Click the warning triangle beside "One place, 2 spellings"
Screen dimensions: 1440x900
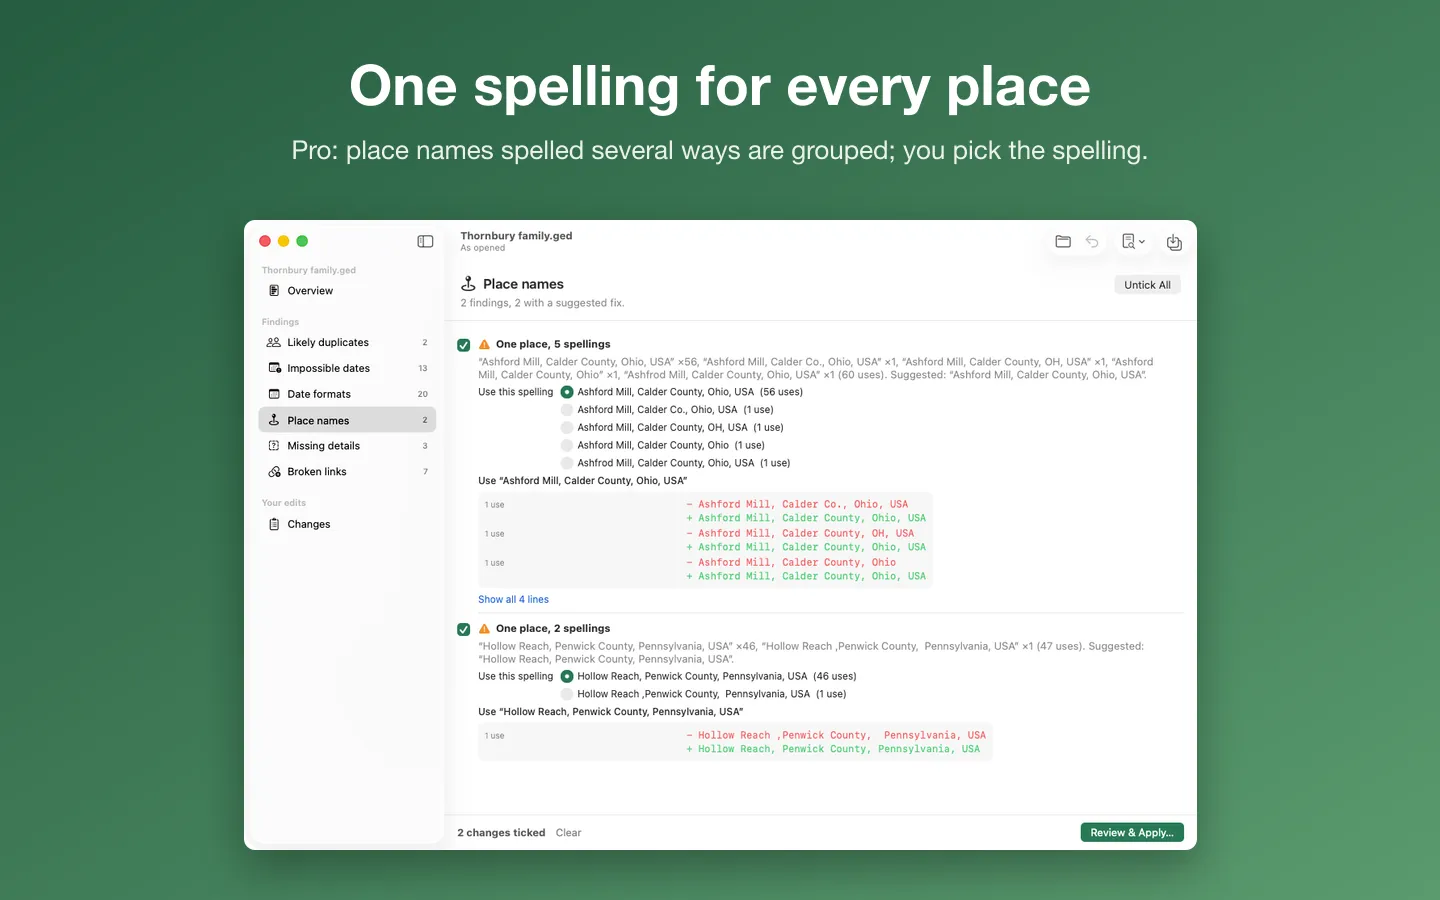click(x=484, y=629)
